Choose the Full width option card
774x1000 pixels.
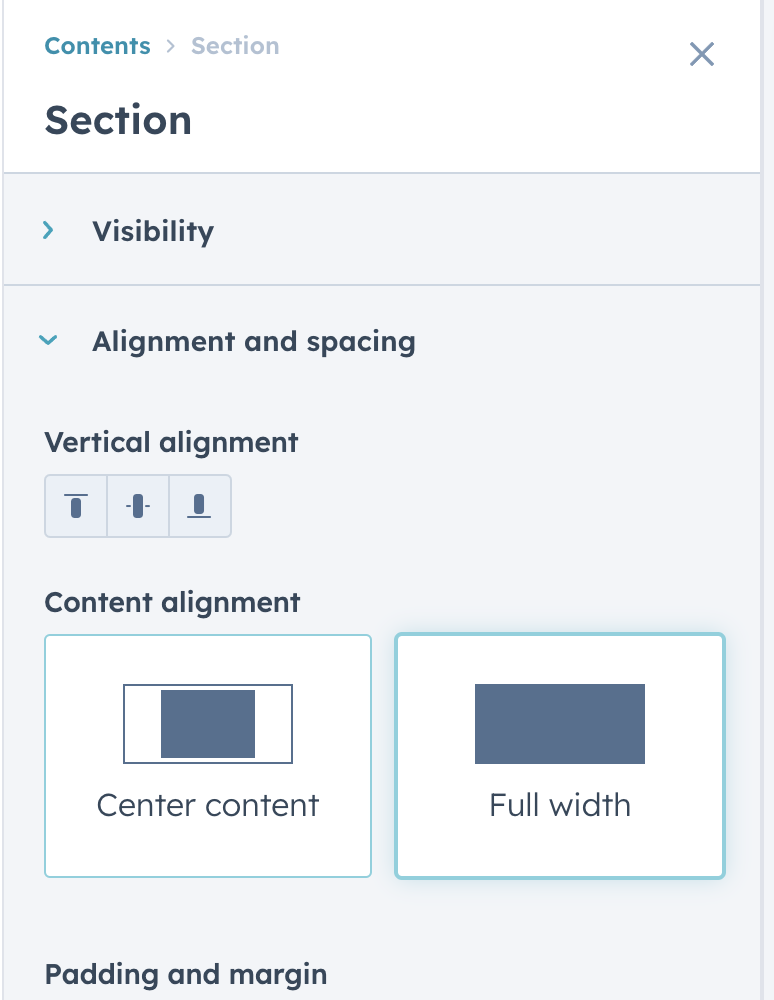(x=560, y=756)
